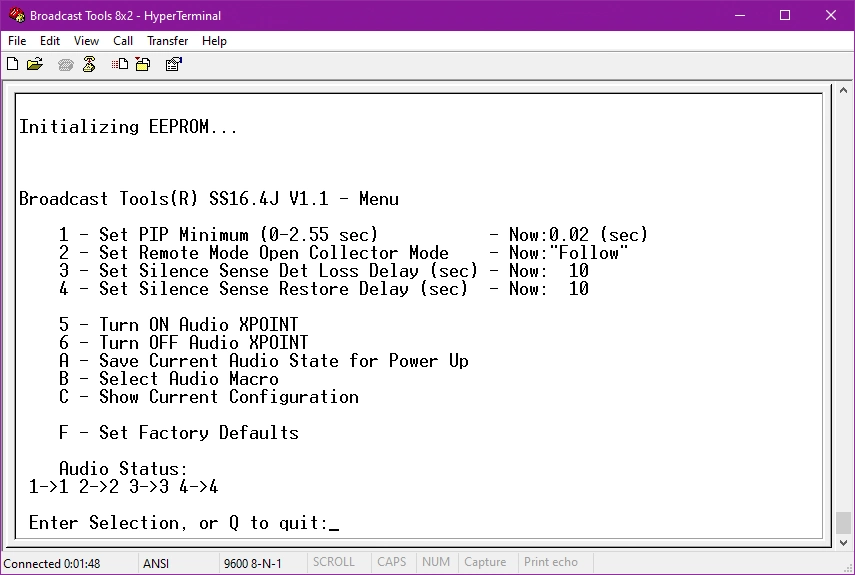855x575 pixels.
Task: Click the Call (connect) phone icon
Action: point(65,65)
